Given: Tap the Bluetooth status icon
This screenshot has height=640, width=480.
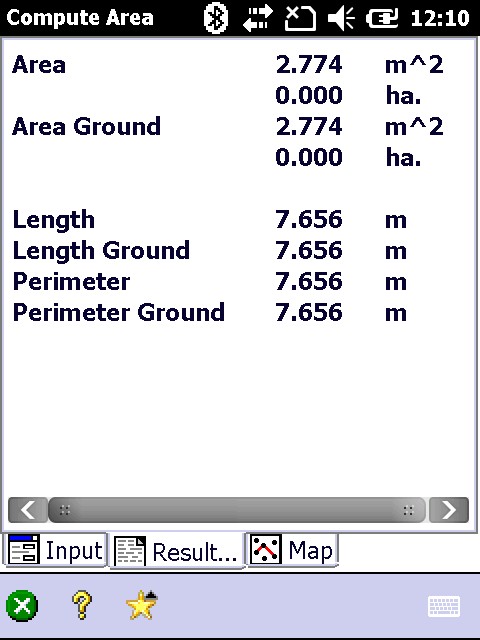Looking at the screenshot, I should [x=216, y=18].
